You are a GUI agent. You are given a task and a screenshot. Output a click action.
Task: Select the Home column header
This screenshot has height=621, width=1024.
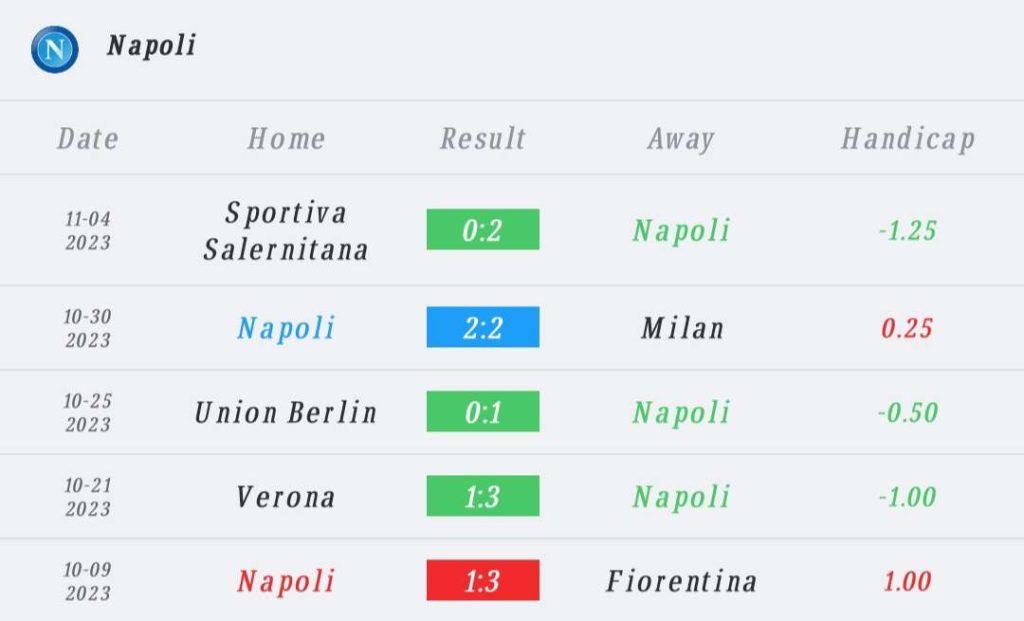286,138
